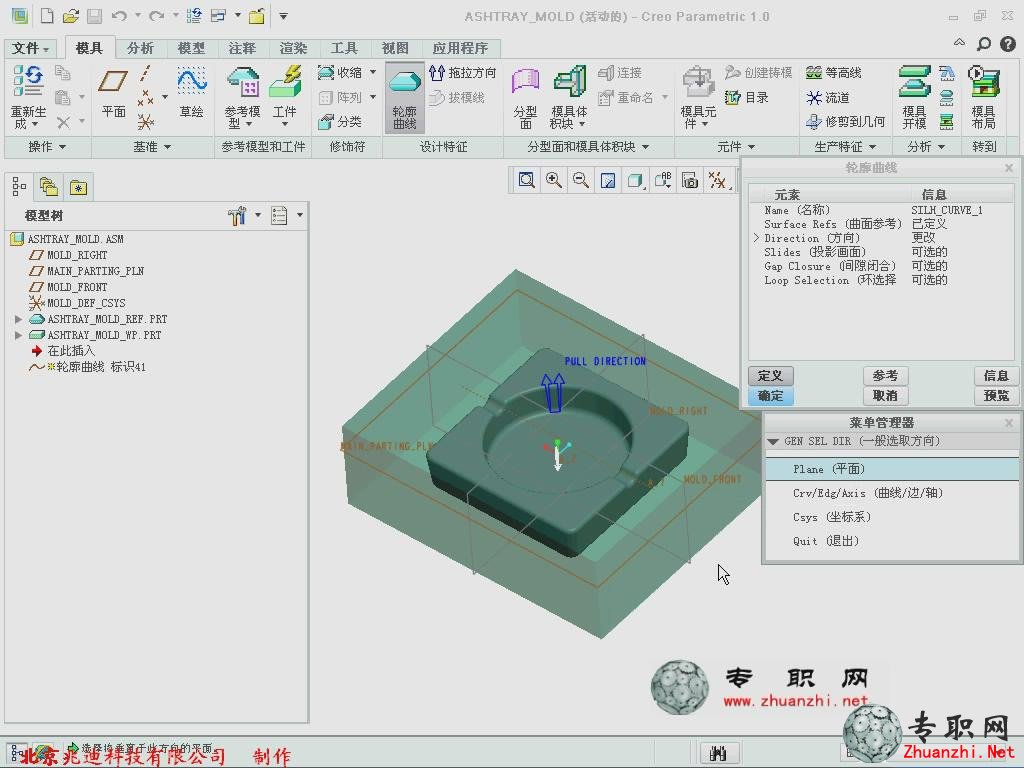Open the Help question mark icon
The width and height of the screenshot is (1024, 768).
coord(1008,44)
